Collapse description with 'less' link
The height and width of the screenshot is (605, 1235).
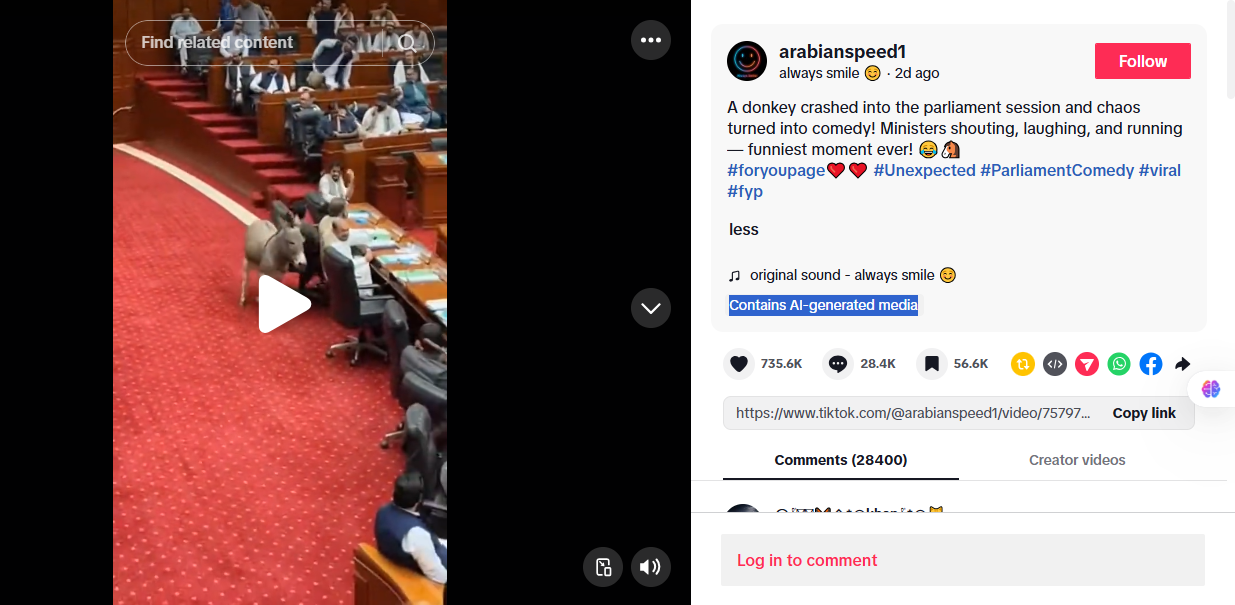coord(744,229)
